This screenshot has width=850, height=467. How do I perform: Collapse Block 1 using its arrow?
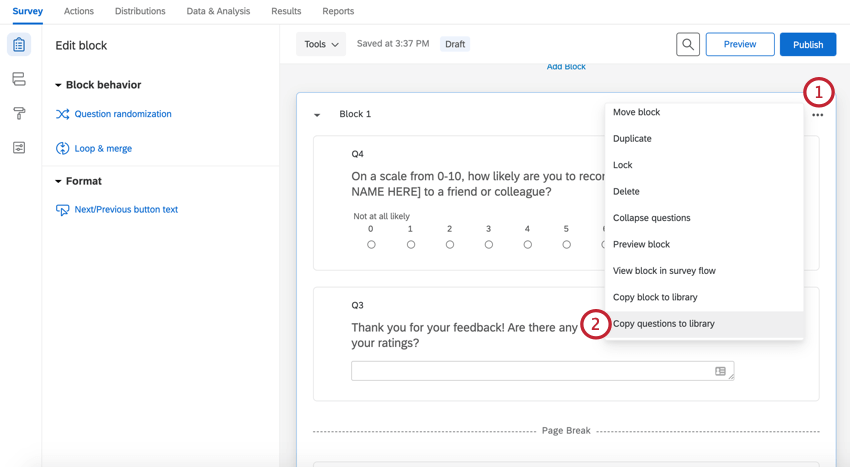317,115
